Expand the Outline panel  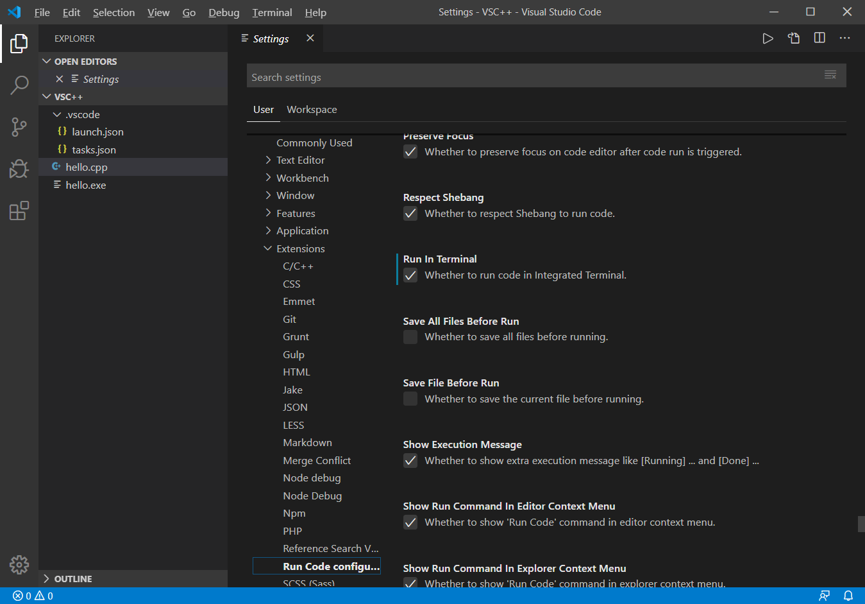point(46,579)
